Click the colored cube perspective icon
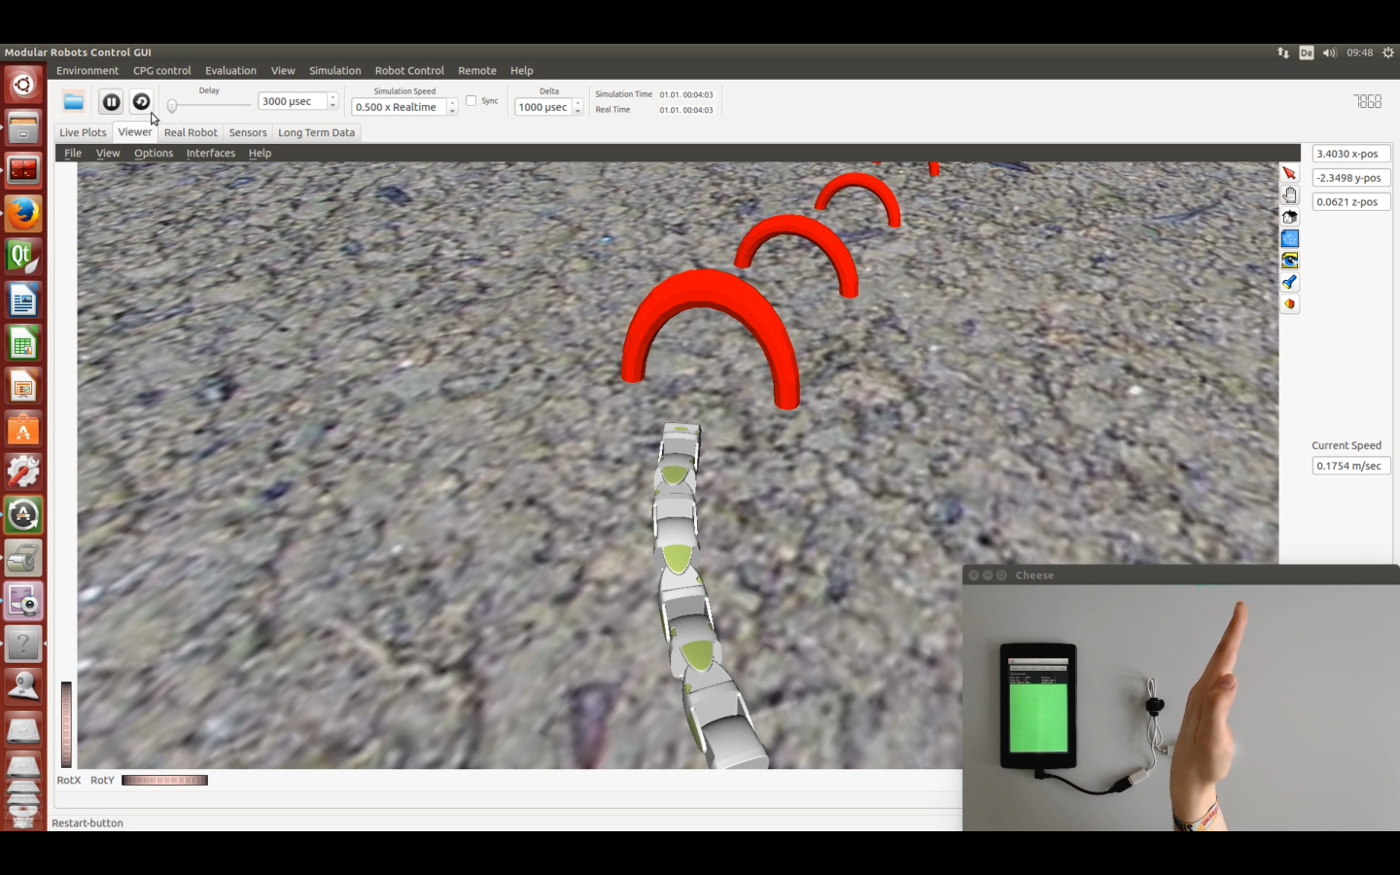The height and width of the screenshot is (875, 1400). click(x=1289, y=304)
